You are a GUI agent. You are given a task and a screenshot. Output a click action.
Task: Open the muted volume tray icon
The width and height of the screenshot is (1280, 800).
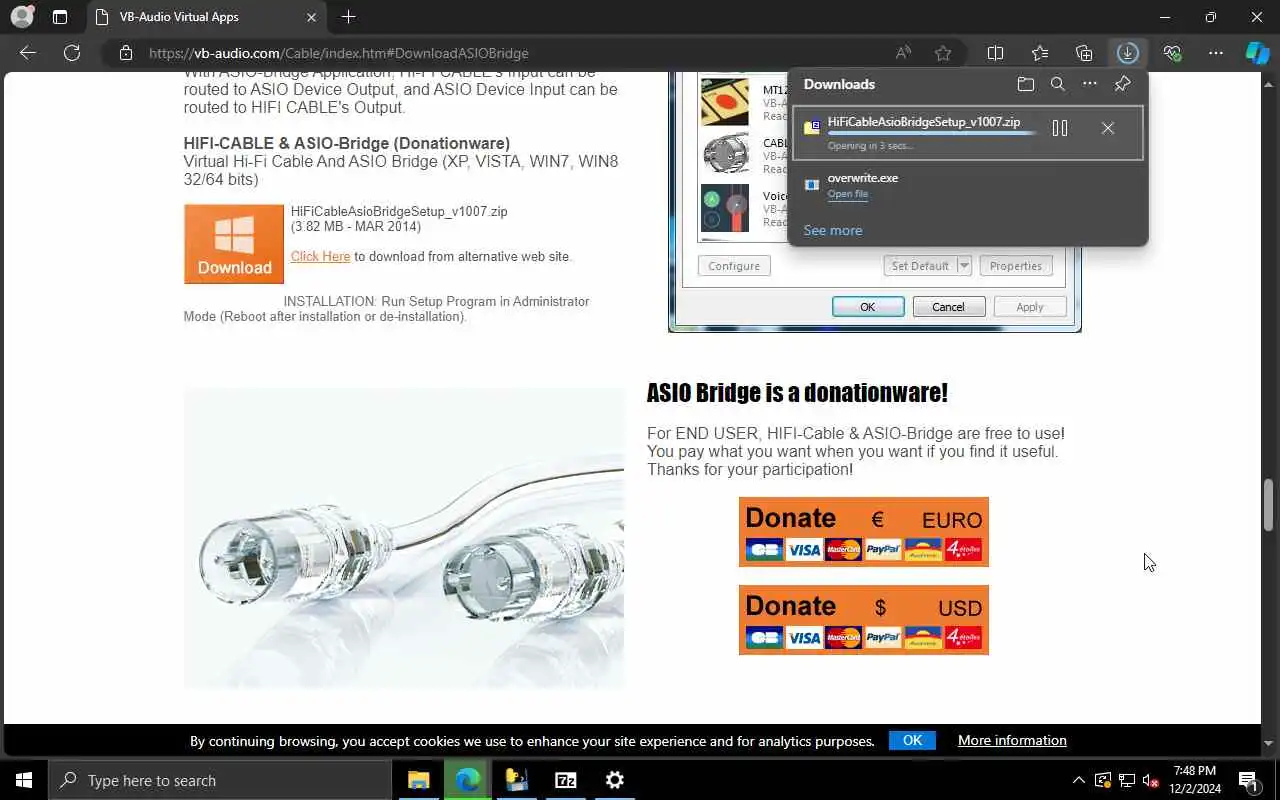(x=1151, y=780)
